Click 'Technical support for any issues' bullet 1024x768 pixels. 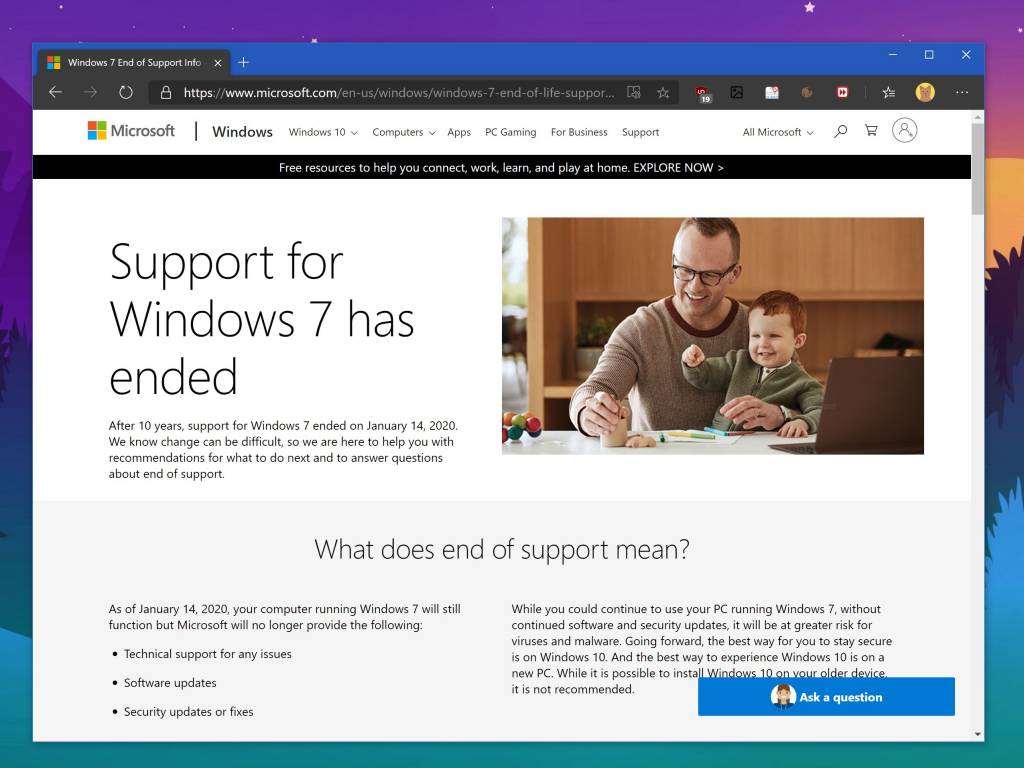pyautogui.click(x=208, y=654)
